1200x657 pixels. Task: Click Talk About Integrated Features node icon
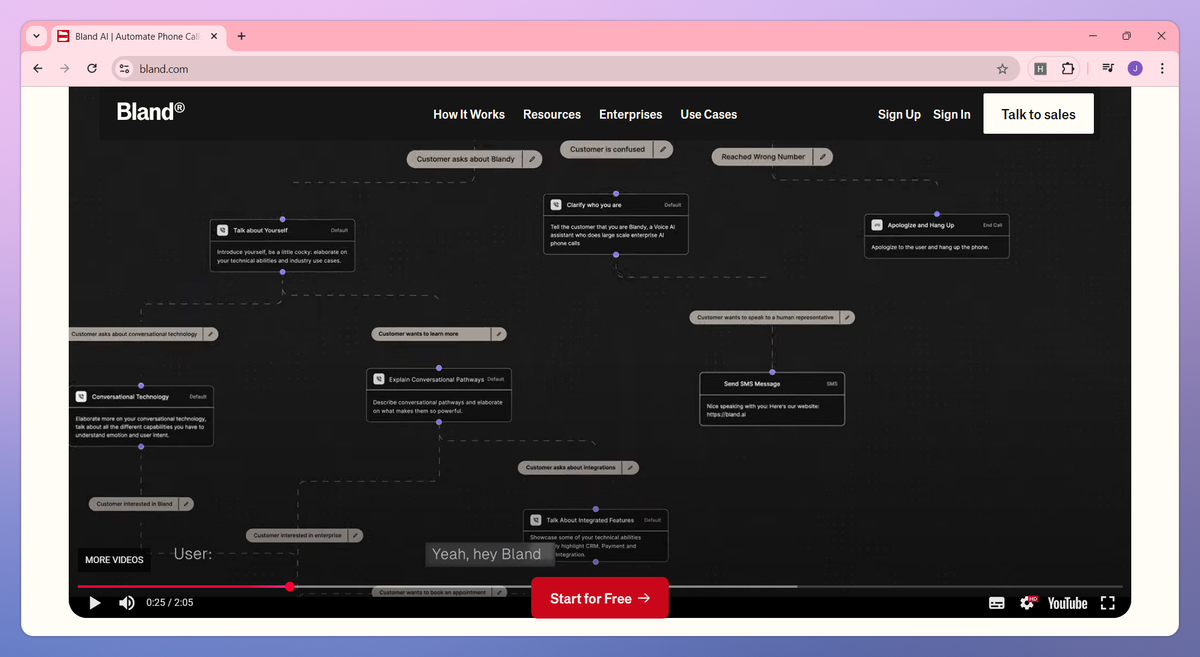pos(536,520)
